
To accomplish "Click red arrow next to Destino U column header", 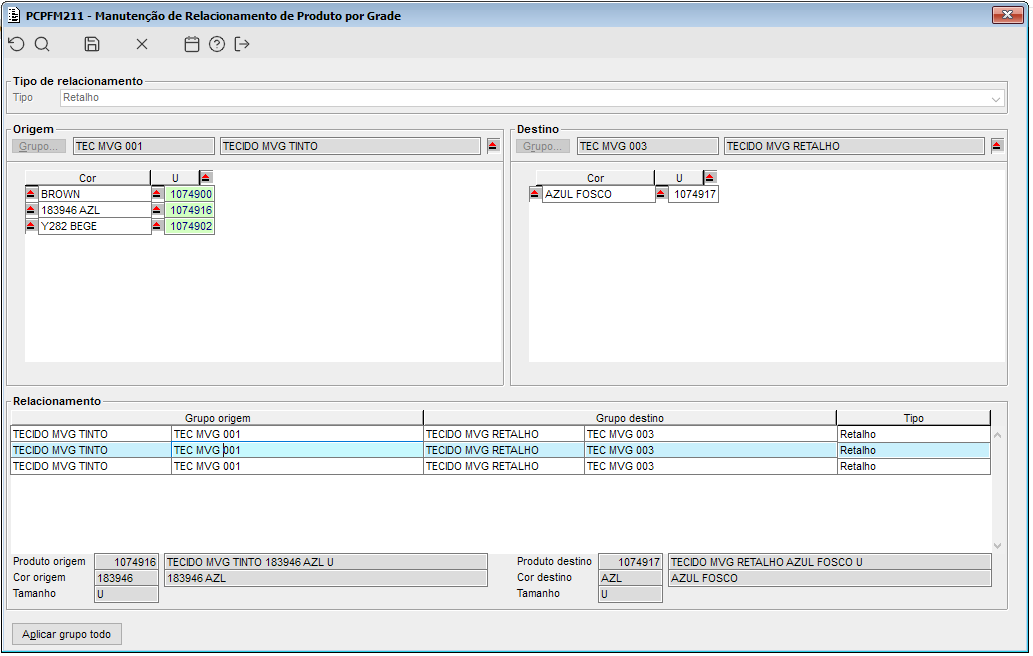I will pos(710,178).
